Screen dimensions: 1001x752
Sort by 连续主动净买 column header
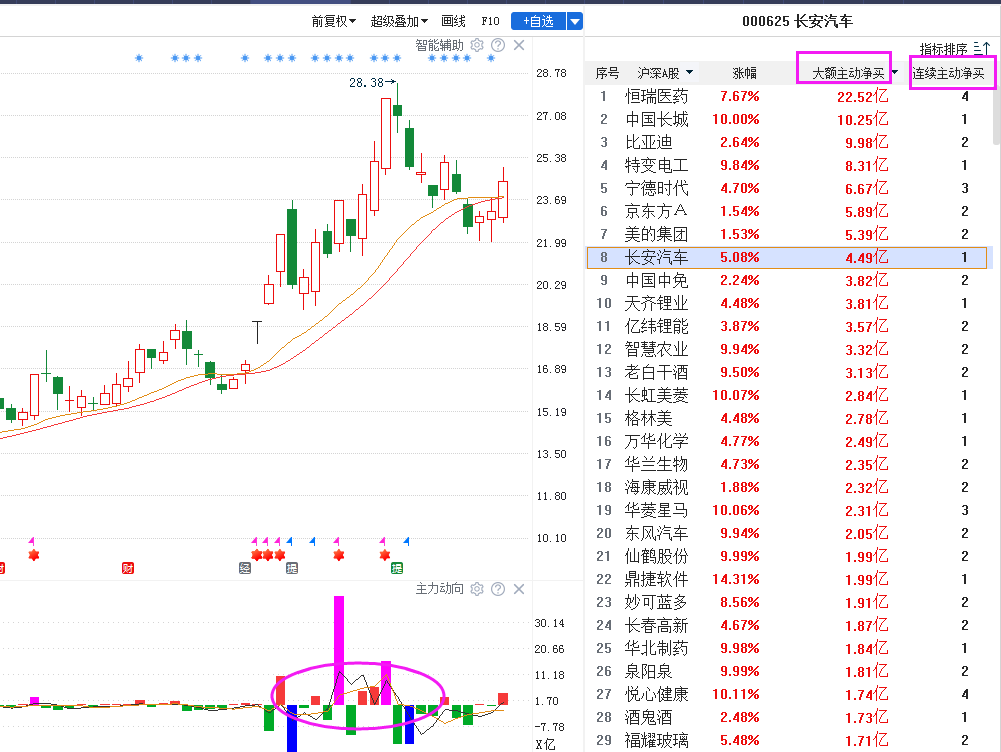pyautogui.click(x=948, y=73)
